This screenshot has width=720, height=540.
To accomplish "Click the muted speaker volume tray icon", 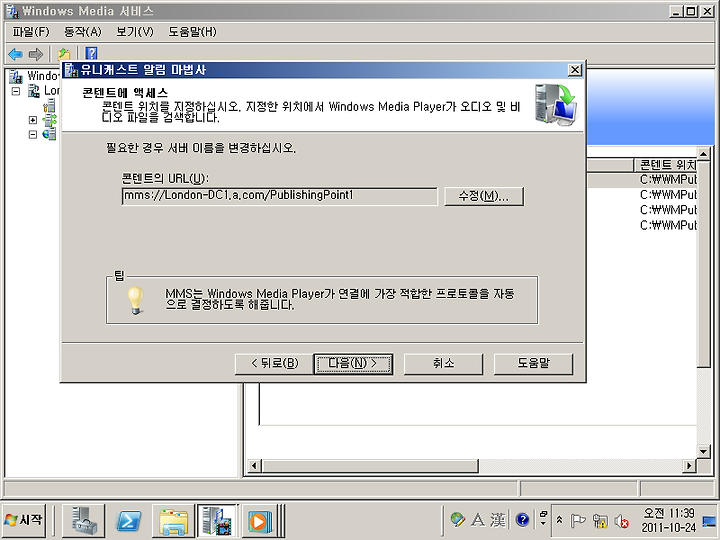I will (x=621, y=521).
